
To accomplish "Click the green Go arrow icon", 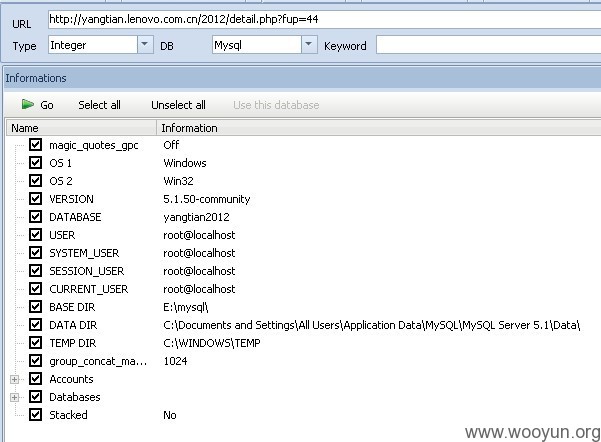I will pyautogui.click(x=28, y=104).
